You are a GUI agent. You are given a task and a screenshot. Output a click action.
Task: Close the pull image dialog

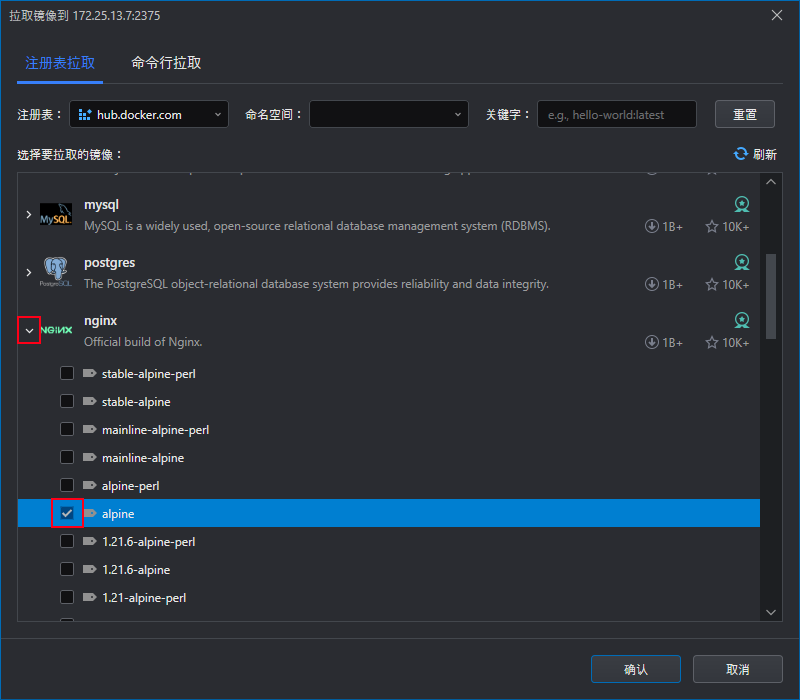777,15
